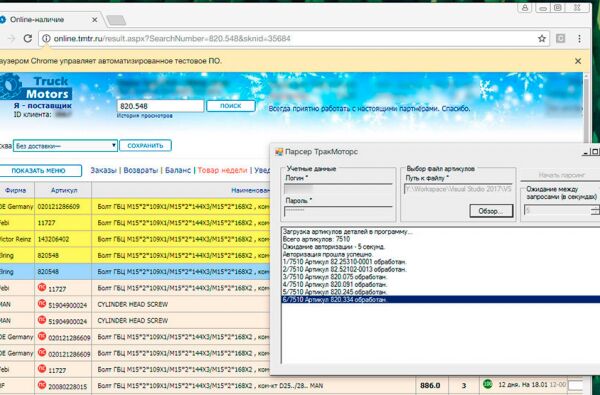The height and width of the screenshot is (395, 600).
Task: Open the Заказы link
Action: point(103,170)
